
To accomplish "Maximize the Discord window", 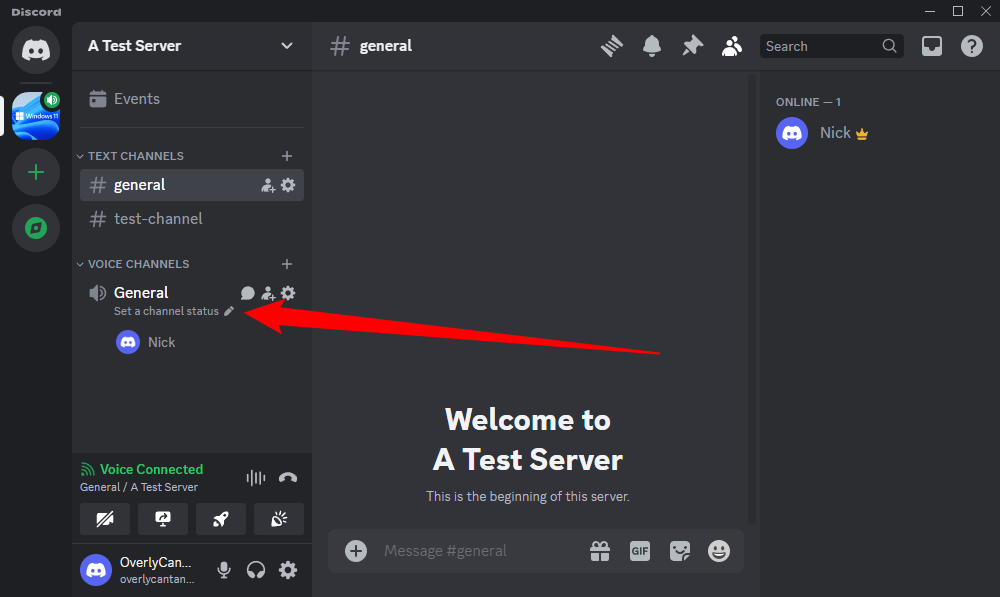I will pos(958,11).
